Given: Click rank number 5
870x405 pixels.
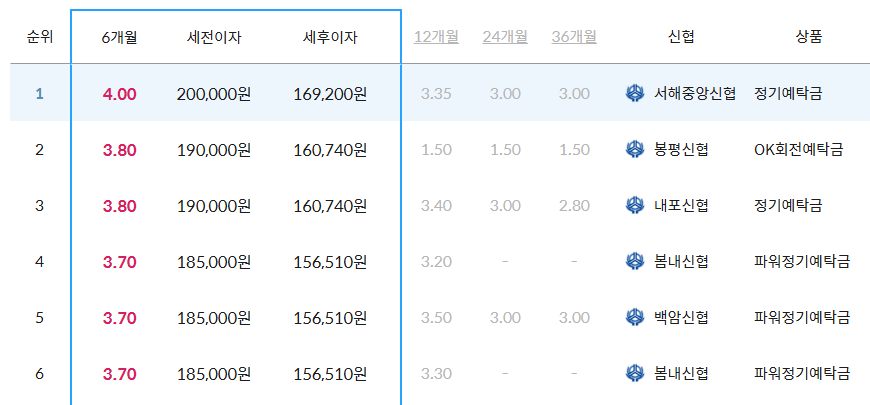Looking at the screenshot, I should point(39,318).
